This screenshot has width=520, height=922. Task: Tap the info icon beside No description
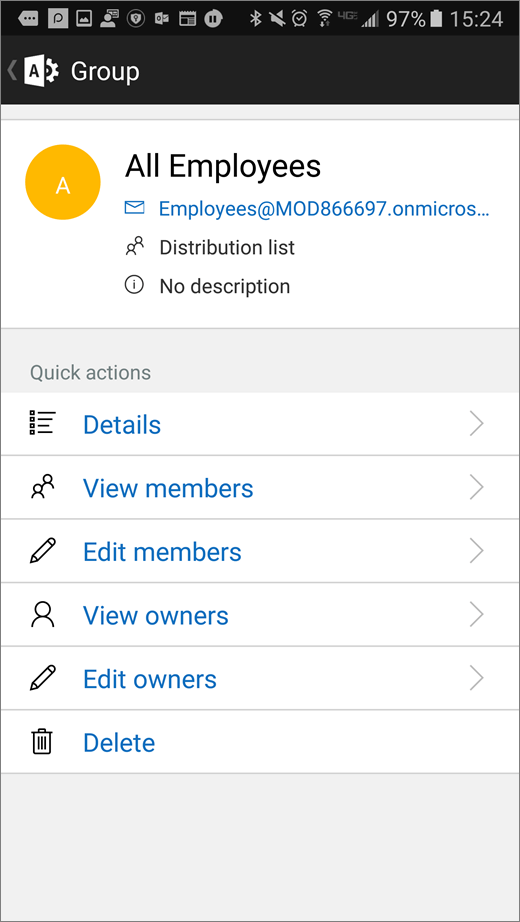click(135, 285)
